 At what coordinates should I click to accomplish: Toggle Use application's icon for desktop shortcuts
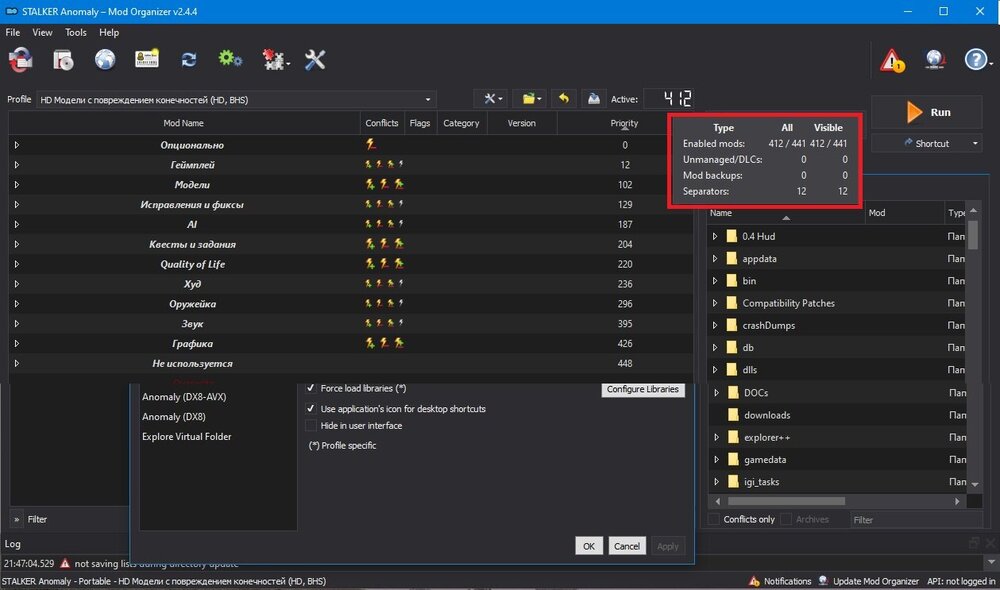click(311, 409)
